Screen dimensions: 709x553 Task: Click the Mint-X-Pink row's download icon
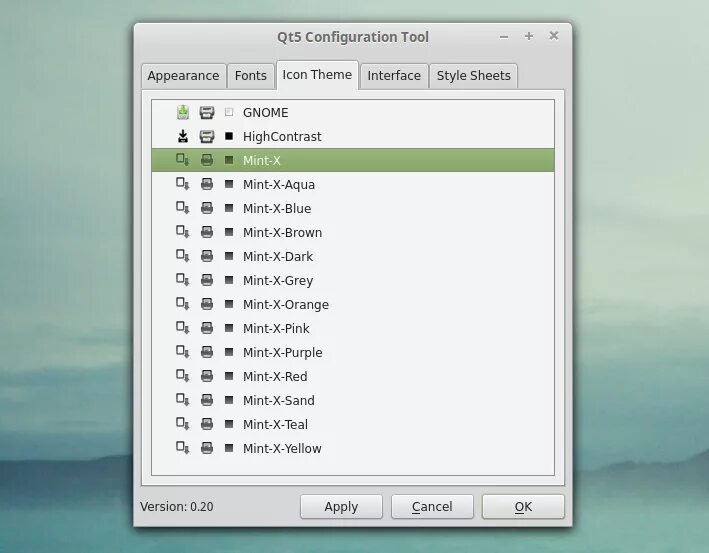click(x=183, y=327)
